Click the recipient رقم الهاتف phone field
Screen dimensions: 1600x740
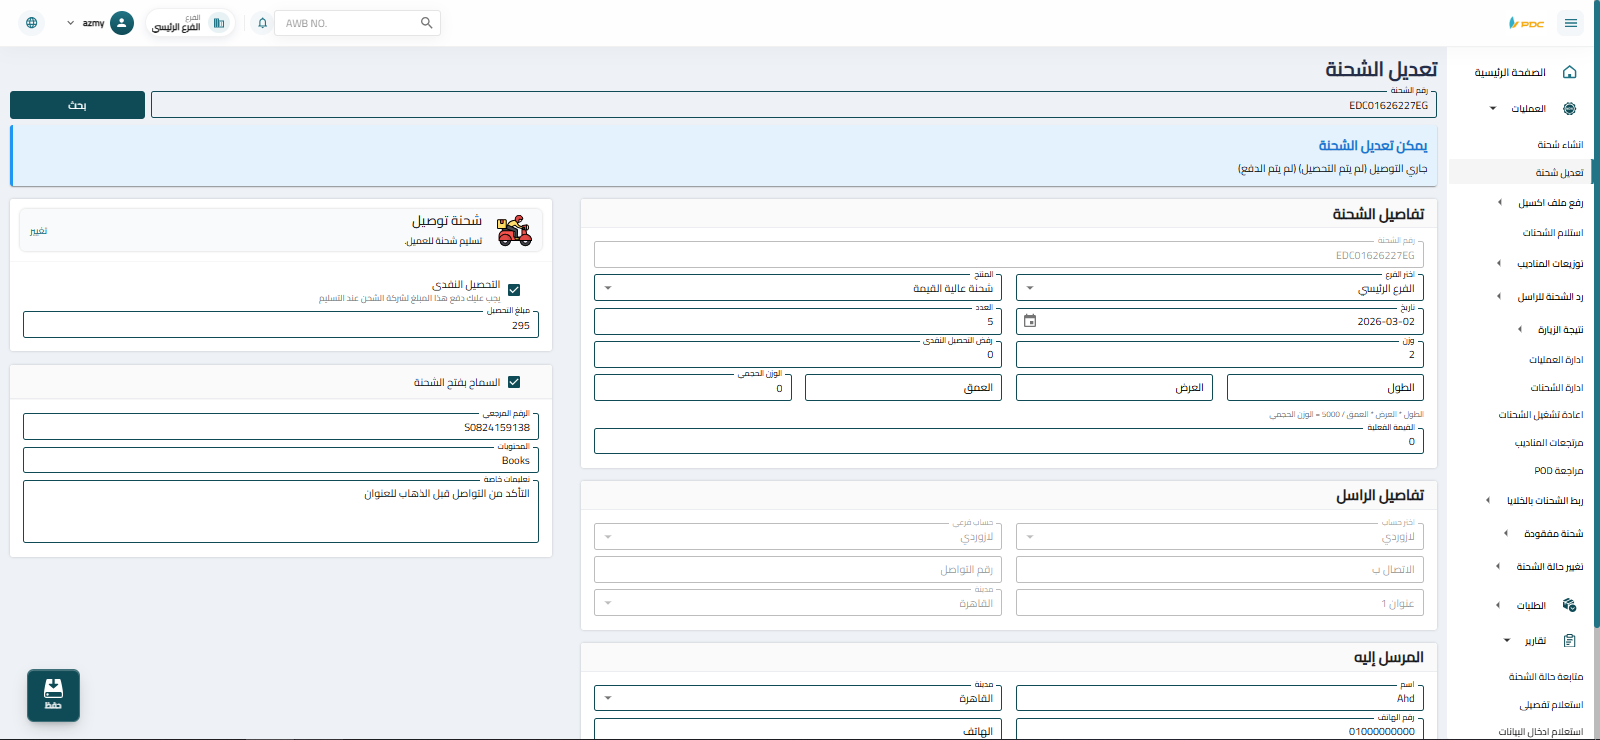pos(1219,729)
